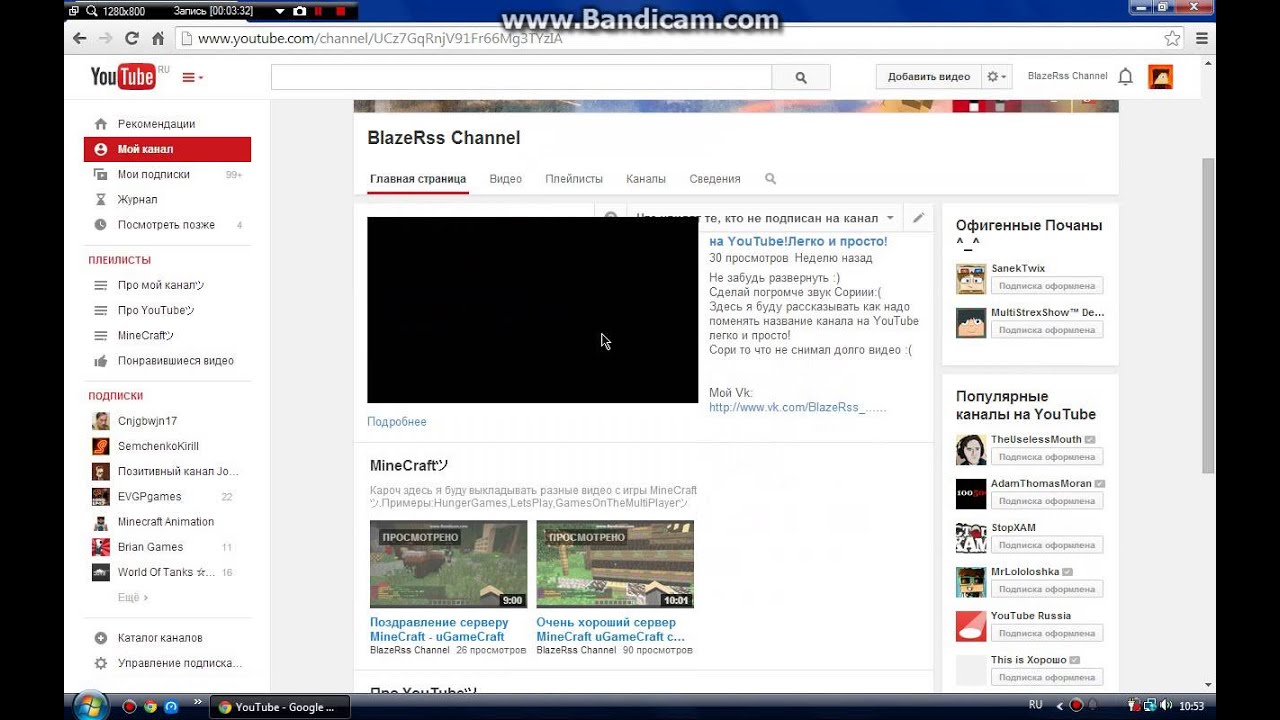The width and height of the screenshot is (1280, 720).
Task: Click the search magnifier button
Action: 801,77
